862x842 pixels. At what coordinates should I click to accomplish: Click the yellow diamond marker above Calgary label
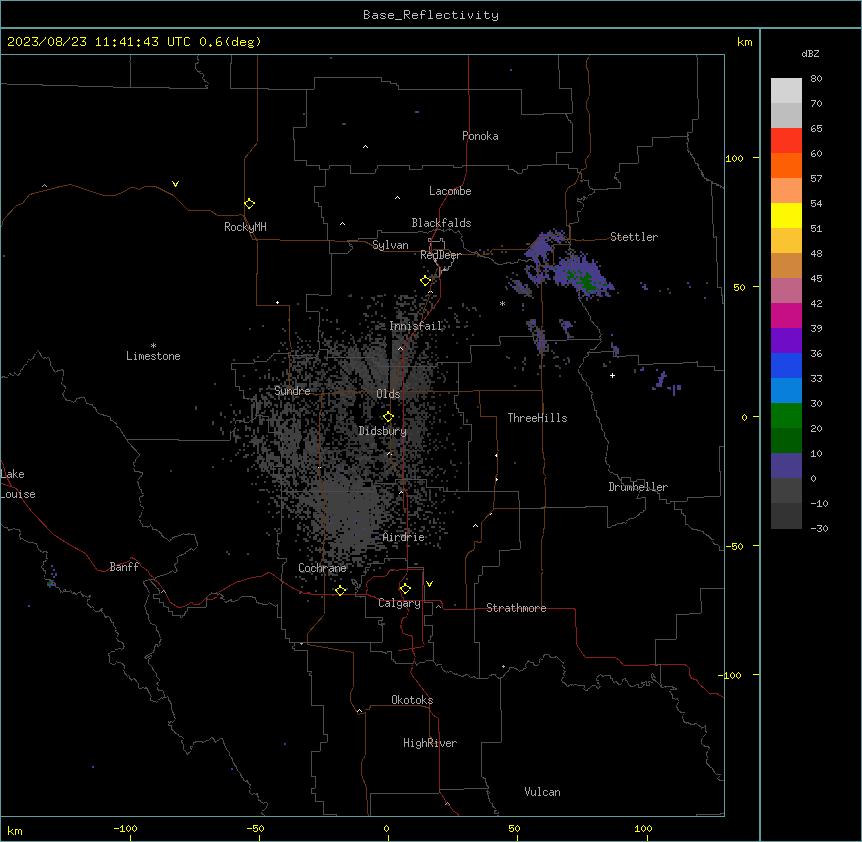coord(405,589)
